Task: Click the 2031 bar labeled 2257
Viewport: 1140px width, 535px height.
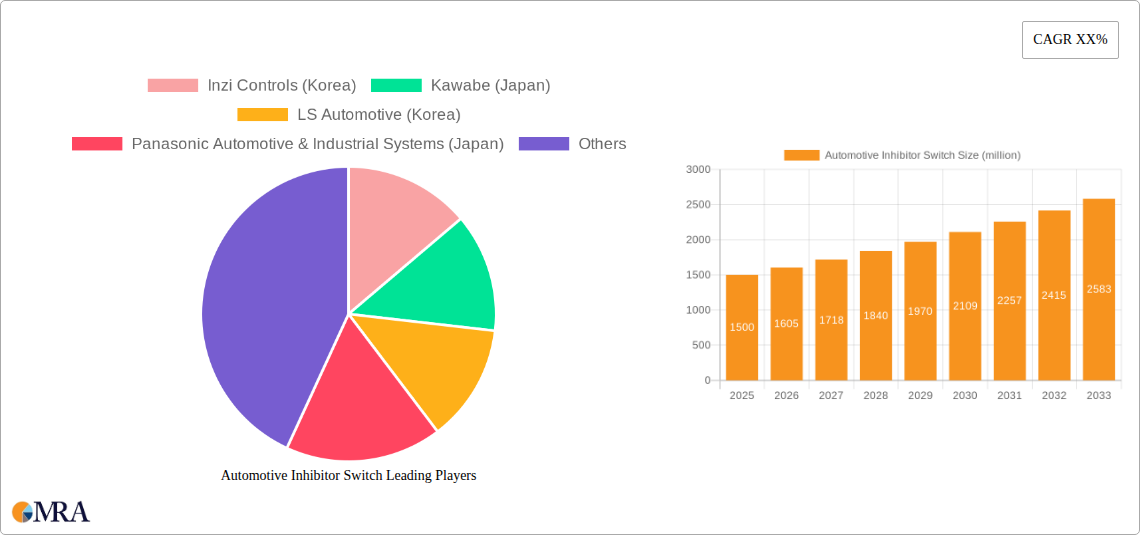Action: (1010, 301)
